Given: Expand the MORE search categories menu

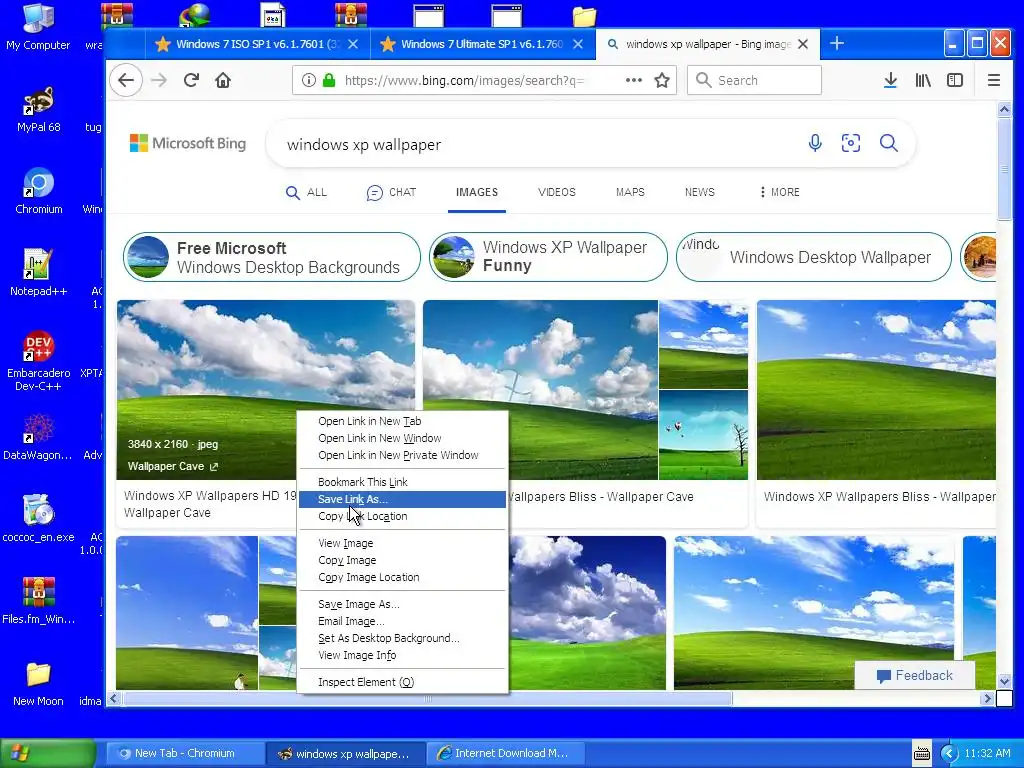Looking at the screenshot, I should click(x=780, y=193).
